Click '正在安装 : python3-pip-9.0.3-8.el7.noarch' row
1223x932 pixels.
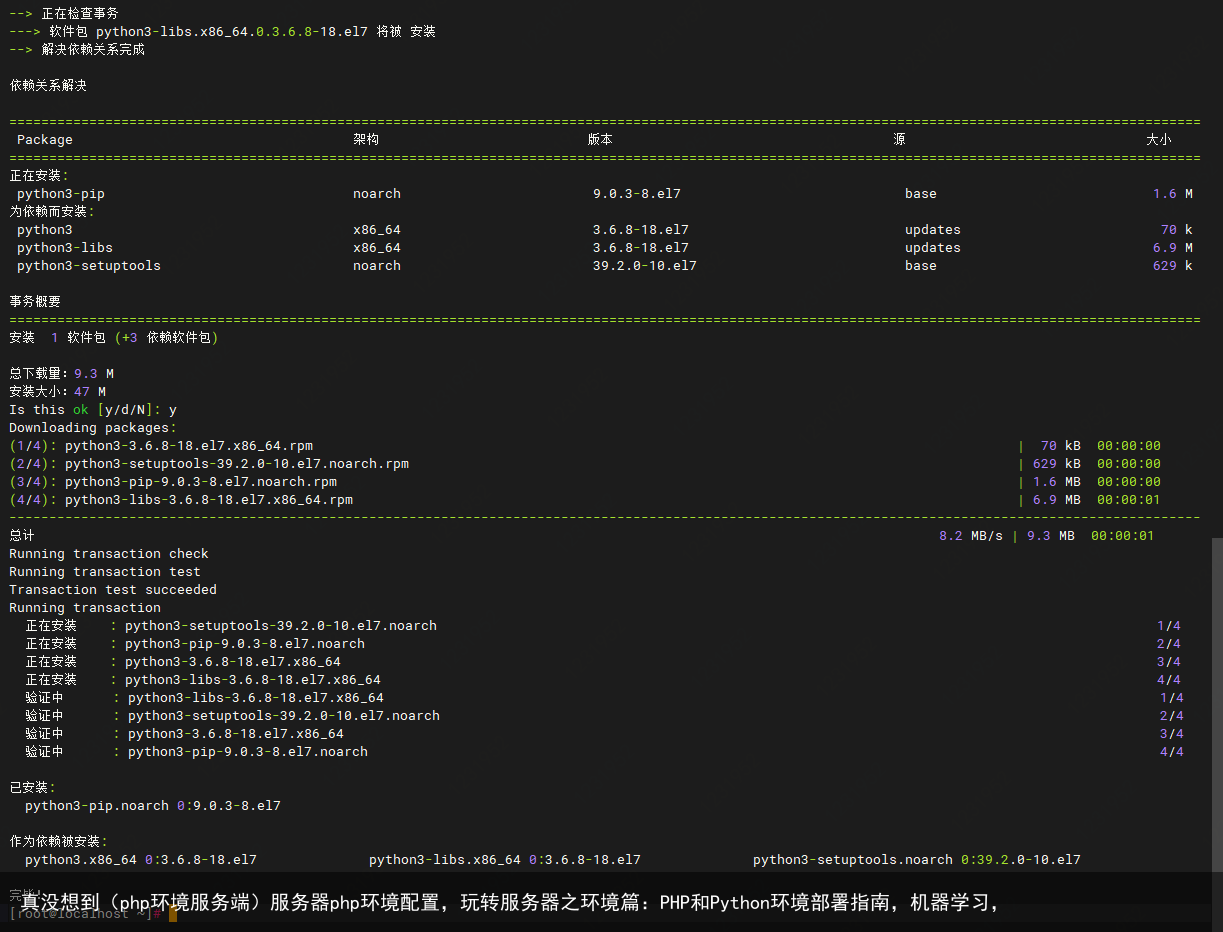[x=195, y=644]
